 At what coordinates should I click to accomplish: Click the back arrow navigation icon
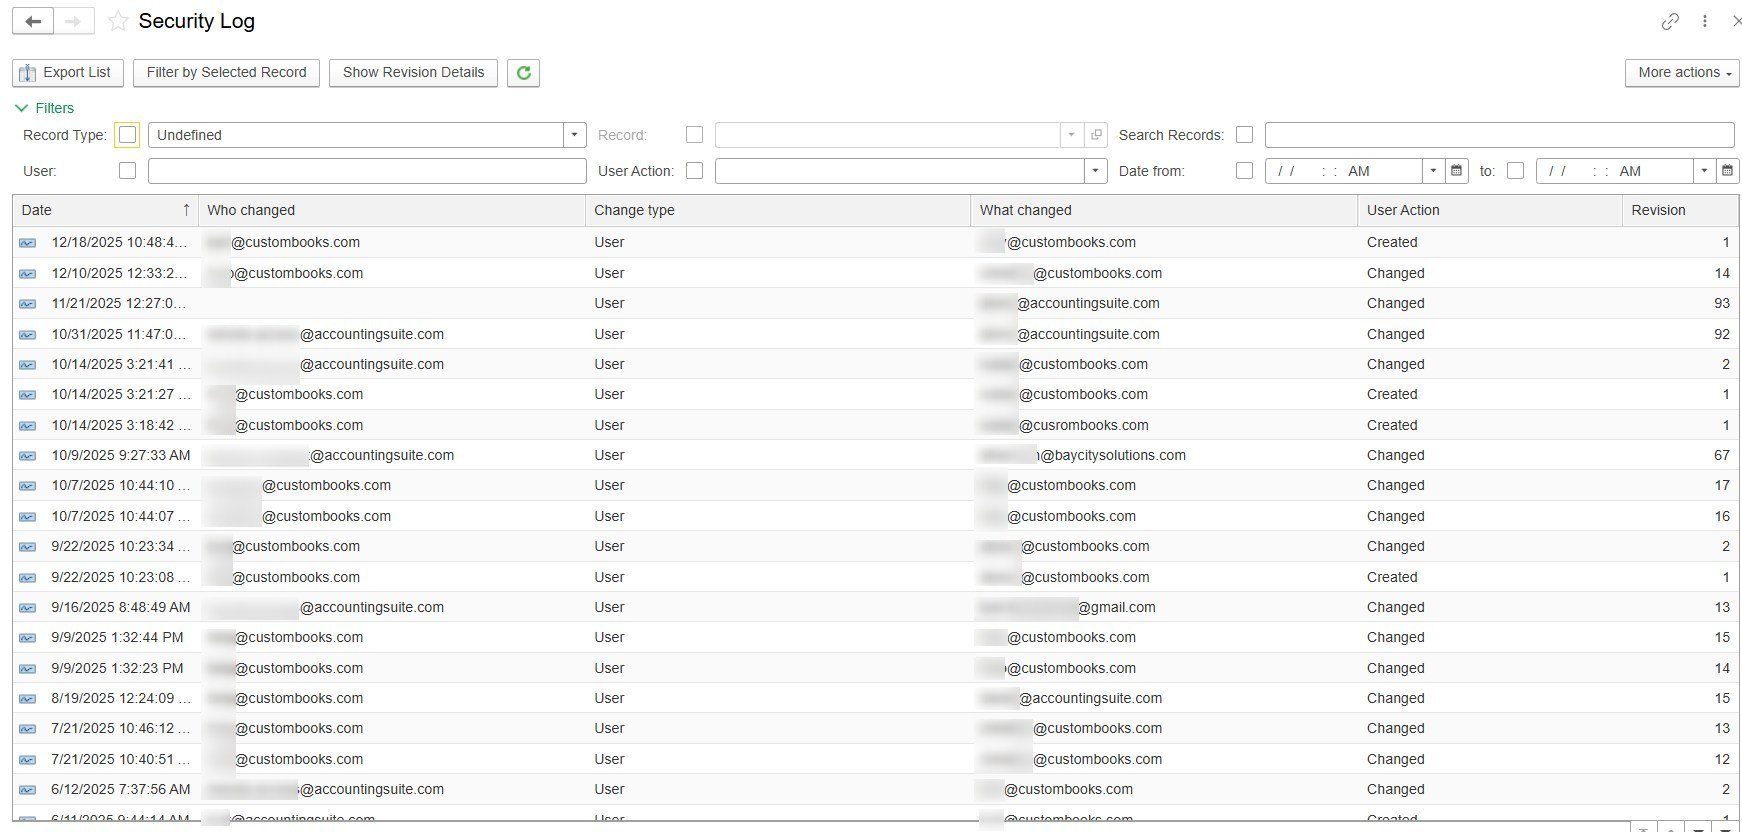(x=33, y=21)
